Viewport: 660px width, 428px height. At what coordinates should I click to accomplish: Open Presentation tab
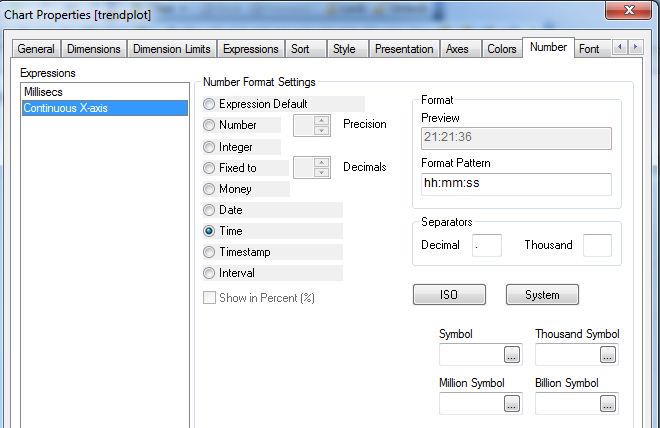[404, 49]
